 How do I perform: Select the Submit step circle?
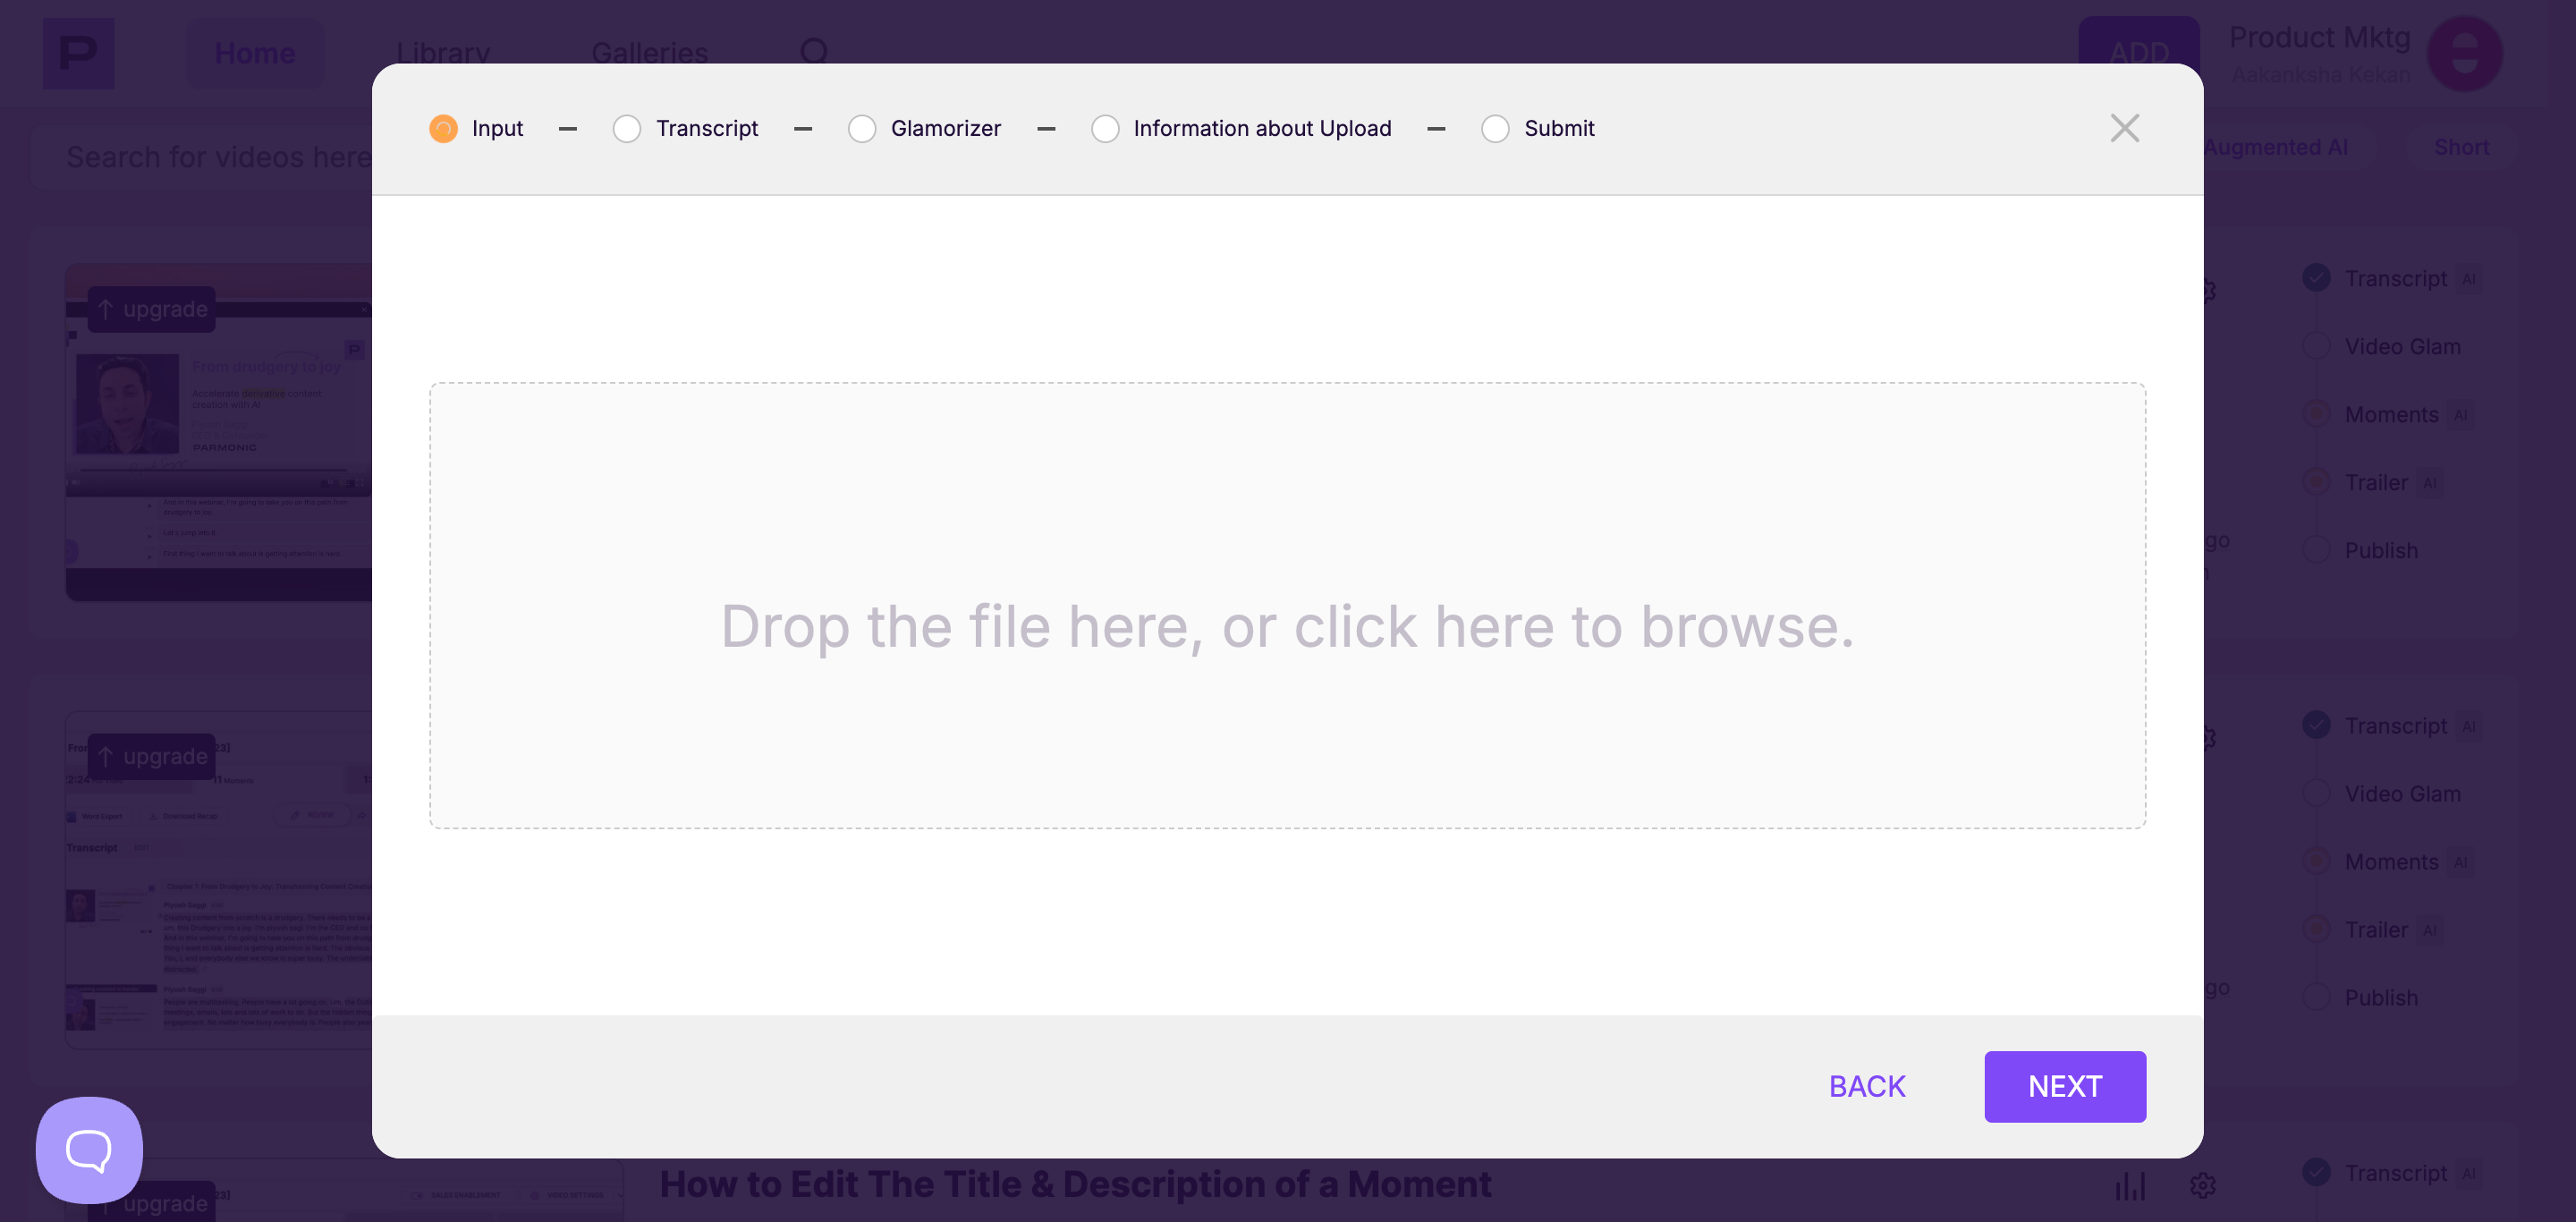(x=1495, y=128)
